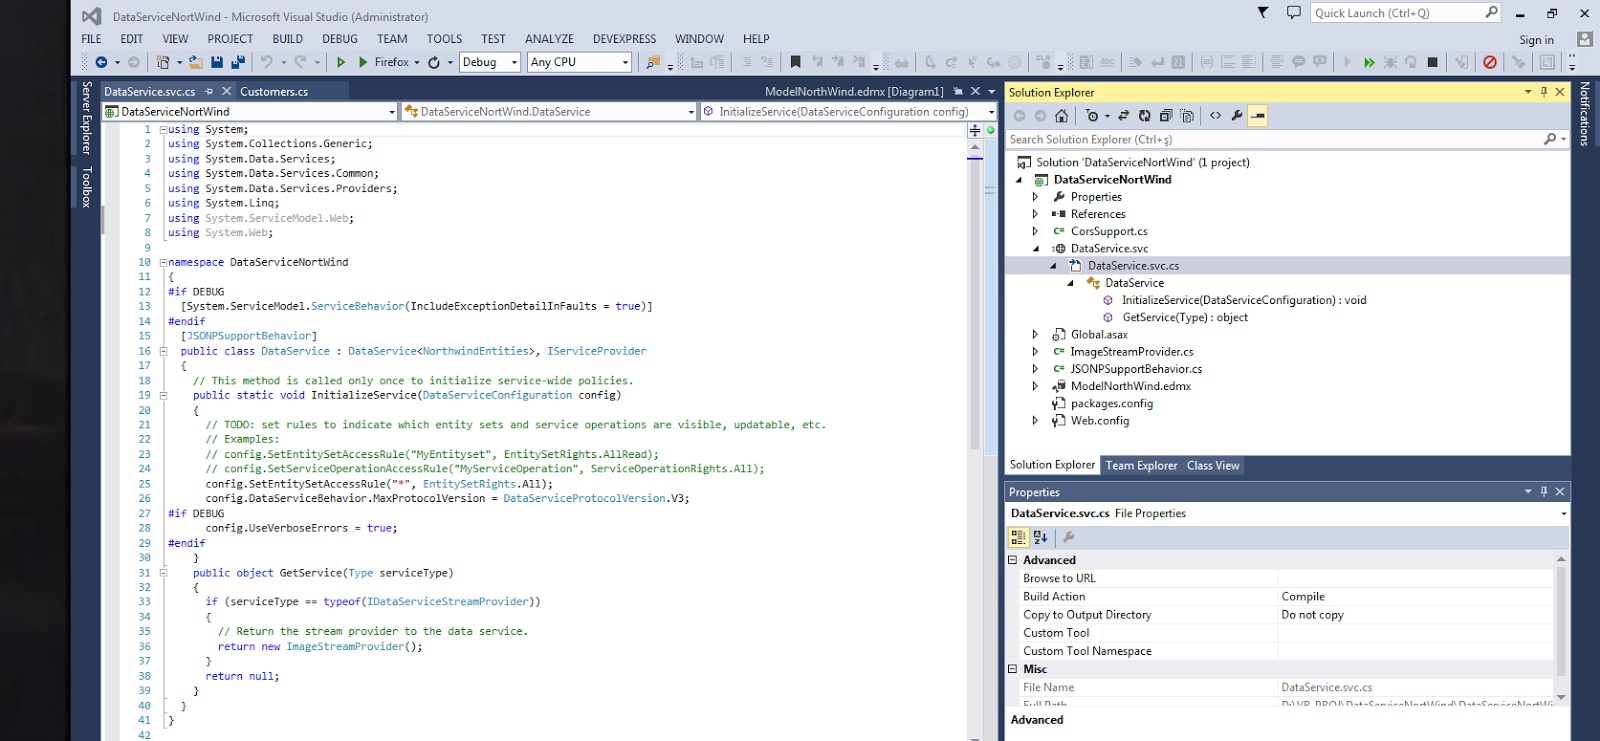Collapse the namespace DataServiceNortWind code block

tap(163, 262)
